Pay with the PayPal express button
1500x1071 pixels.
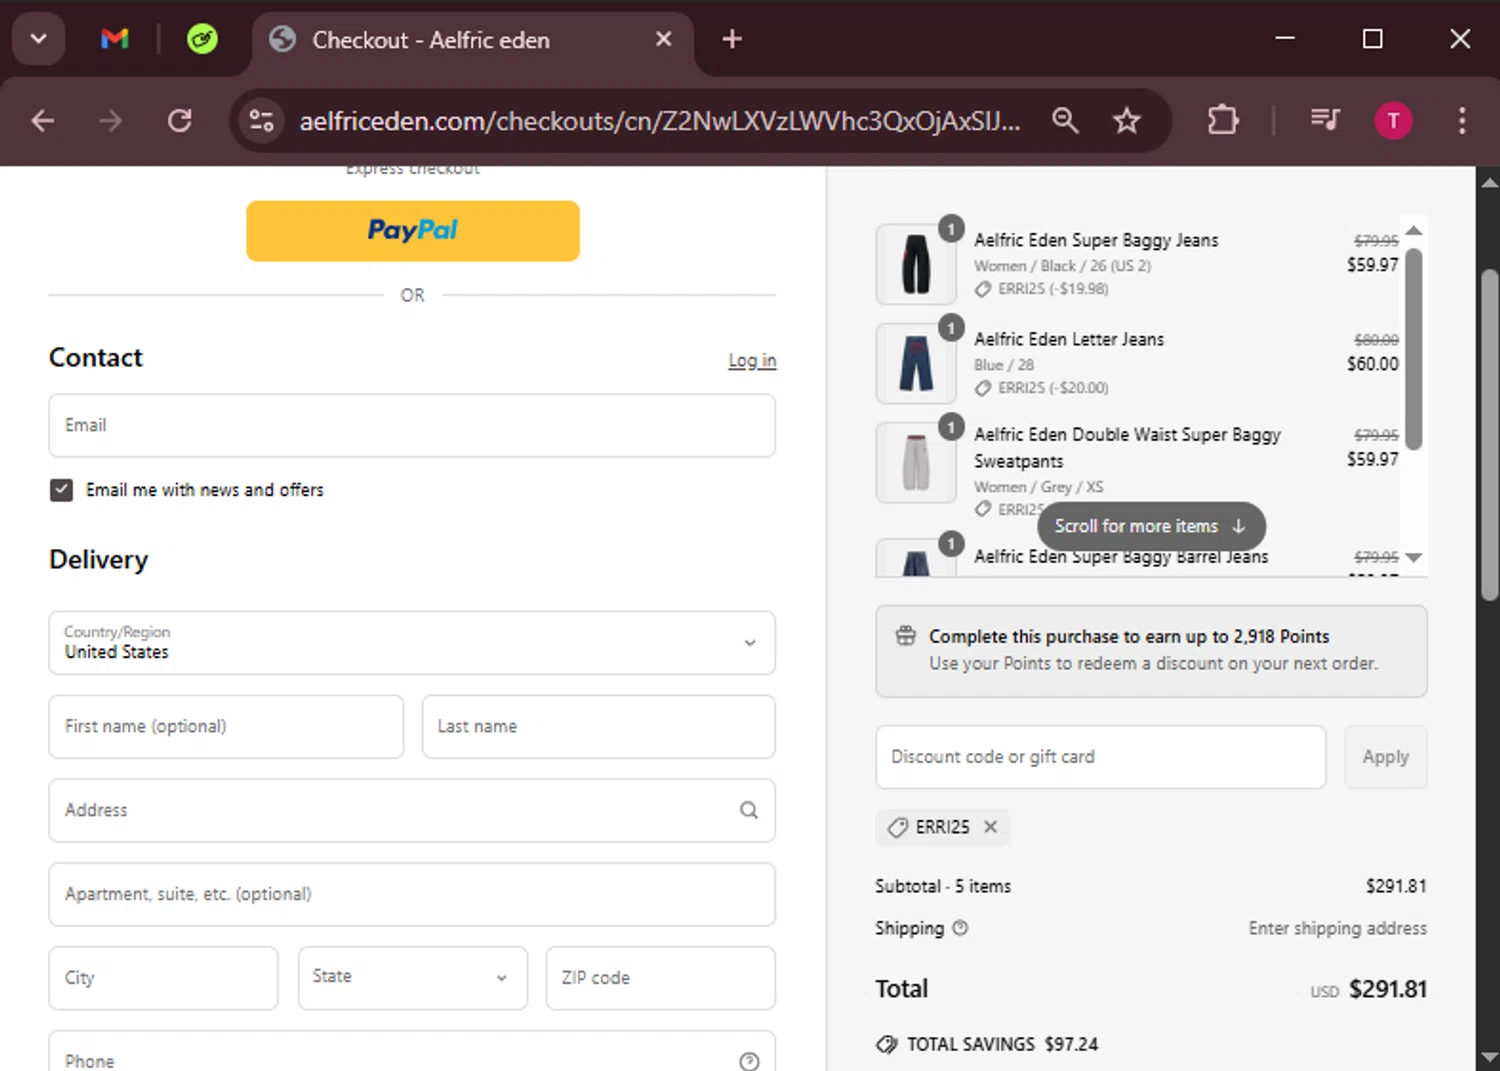pos(413,231)
